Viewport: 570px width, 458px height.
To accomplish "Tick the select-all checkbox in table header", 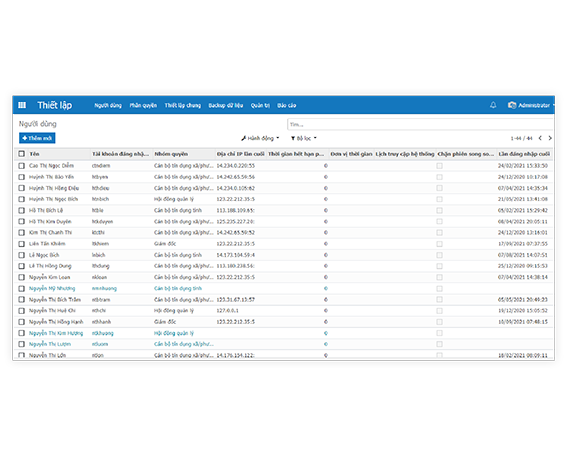I will [x=21, y=154].
